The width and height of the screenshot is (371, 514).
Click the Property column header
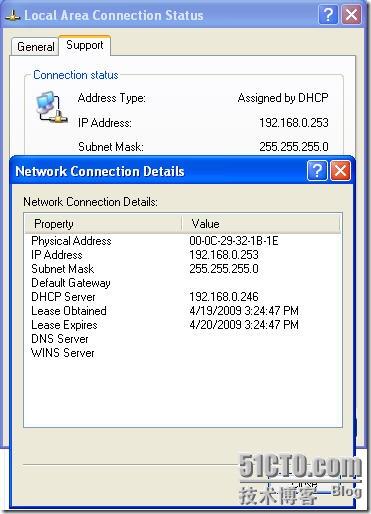pyautogui.click(x=103, y=224)
